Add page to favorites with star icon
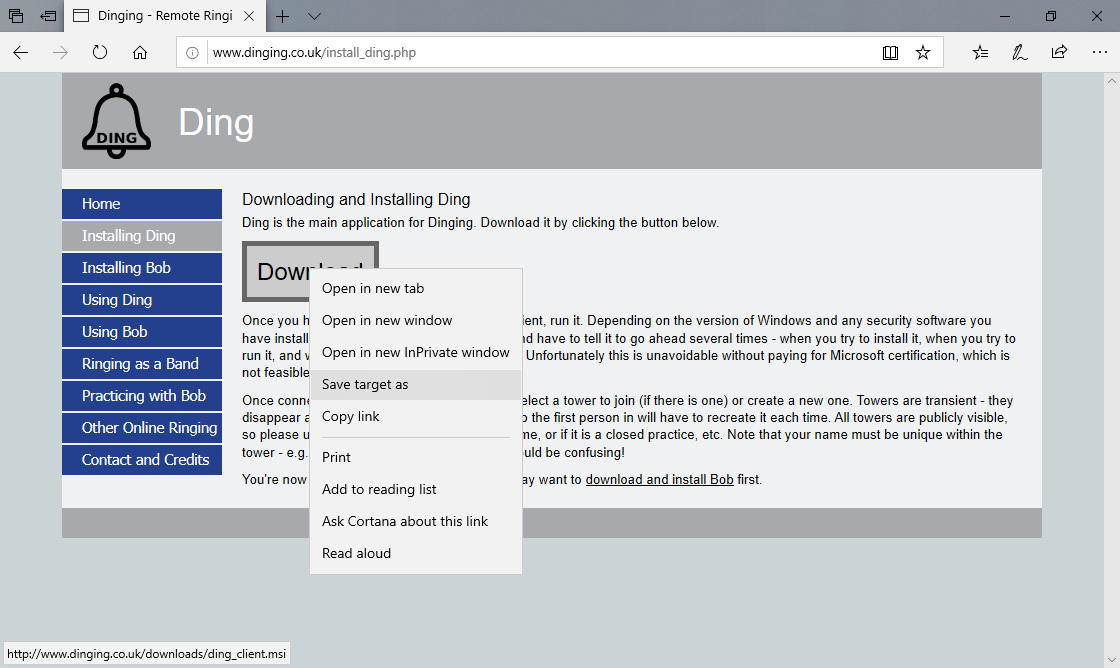 coord(923,52)
